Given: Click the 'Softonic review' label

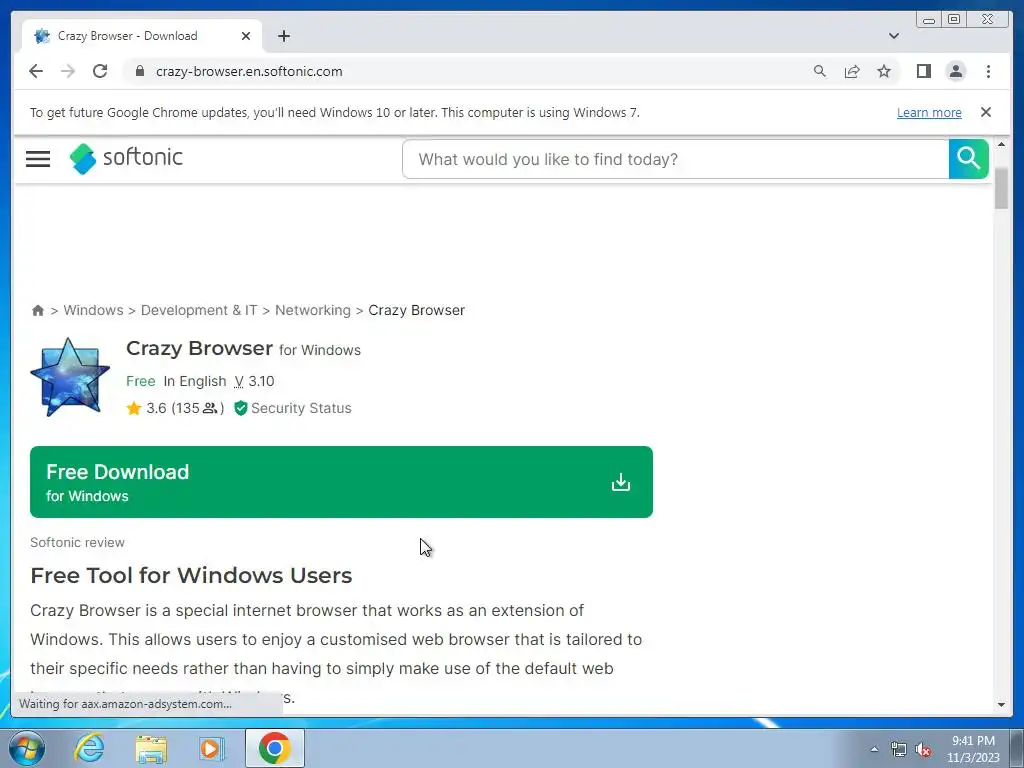Looking at the screenshot, I should click(x=77, y=542).
